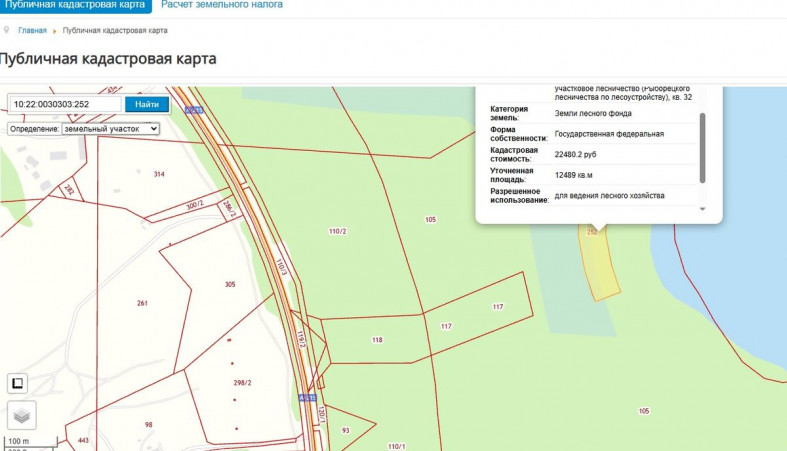Click the area measurement tool icon
The image size is (787, 451).
[x=17, y=382]
